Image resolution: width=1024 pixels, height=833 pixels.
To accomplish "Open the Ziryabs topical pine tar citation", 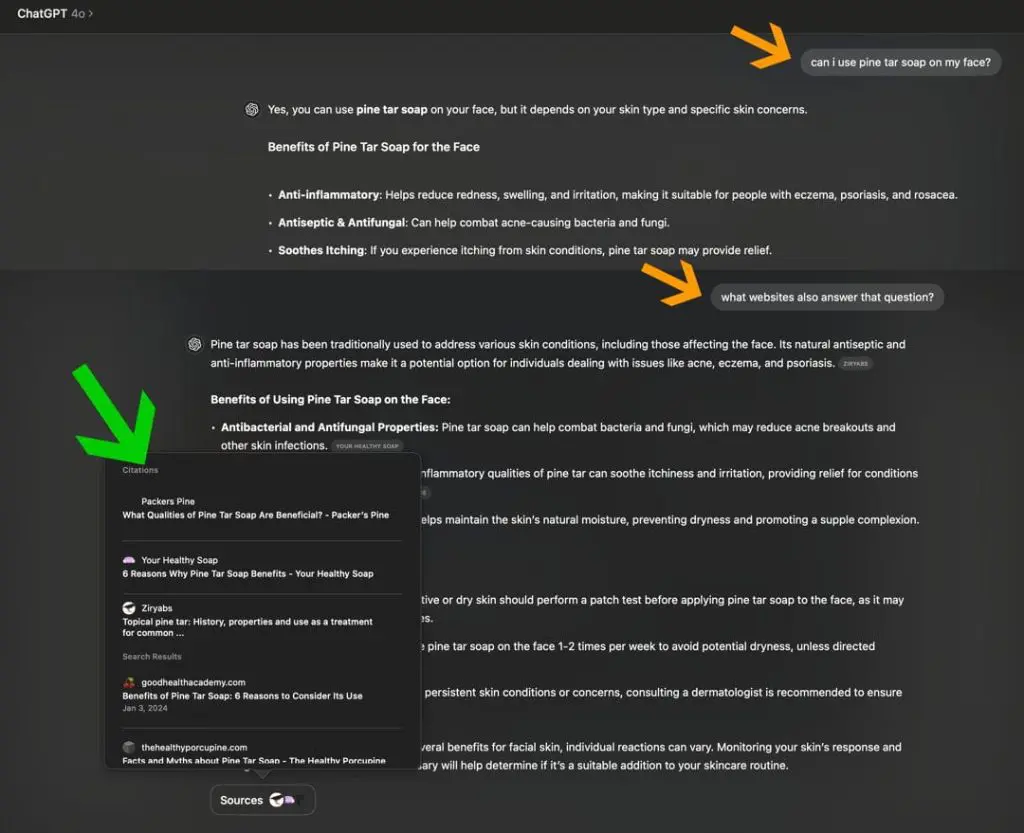I will [x=248, y=620].
